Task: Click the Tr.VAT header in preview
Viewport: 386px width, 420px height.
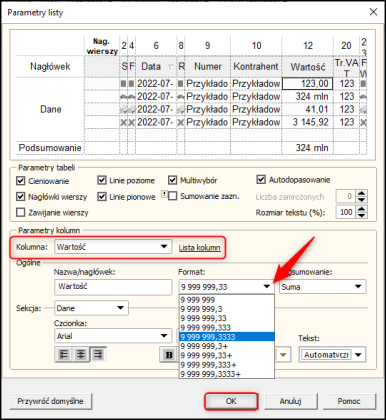Action: click(346, 67)
